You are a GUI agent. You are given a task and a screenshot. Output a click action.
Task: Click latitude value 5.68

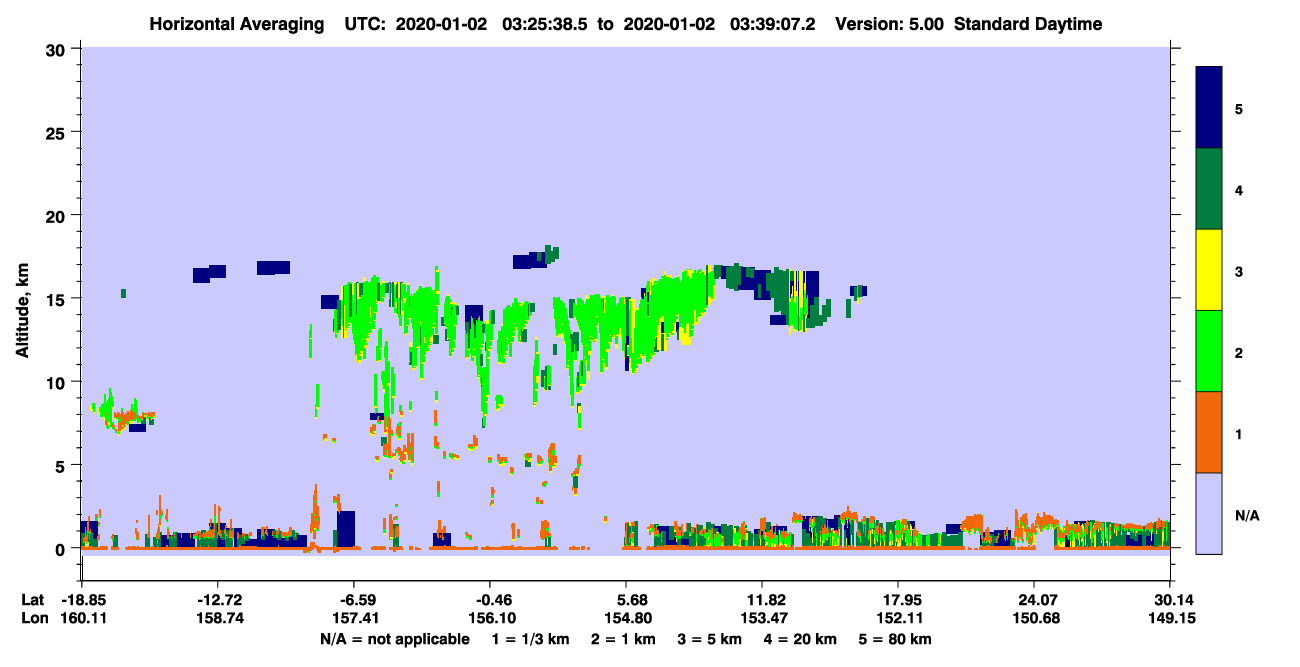tap(626, 600)
